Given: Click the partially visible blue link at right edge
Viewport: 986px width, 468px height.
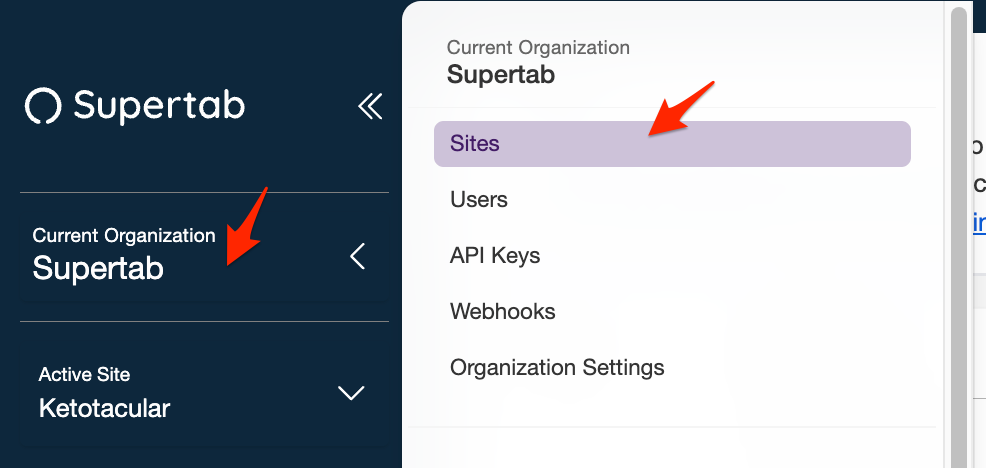Looking at the screenshot, I should [979, 223].
